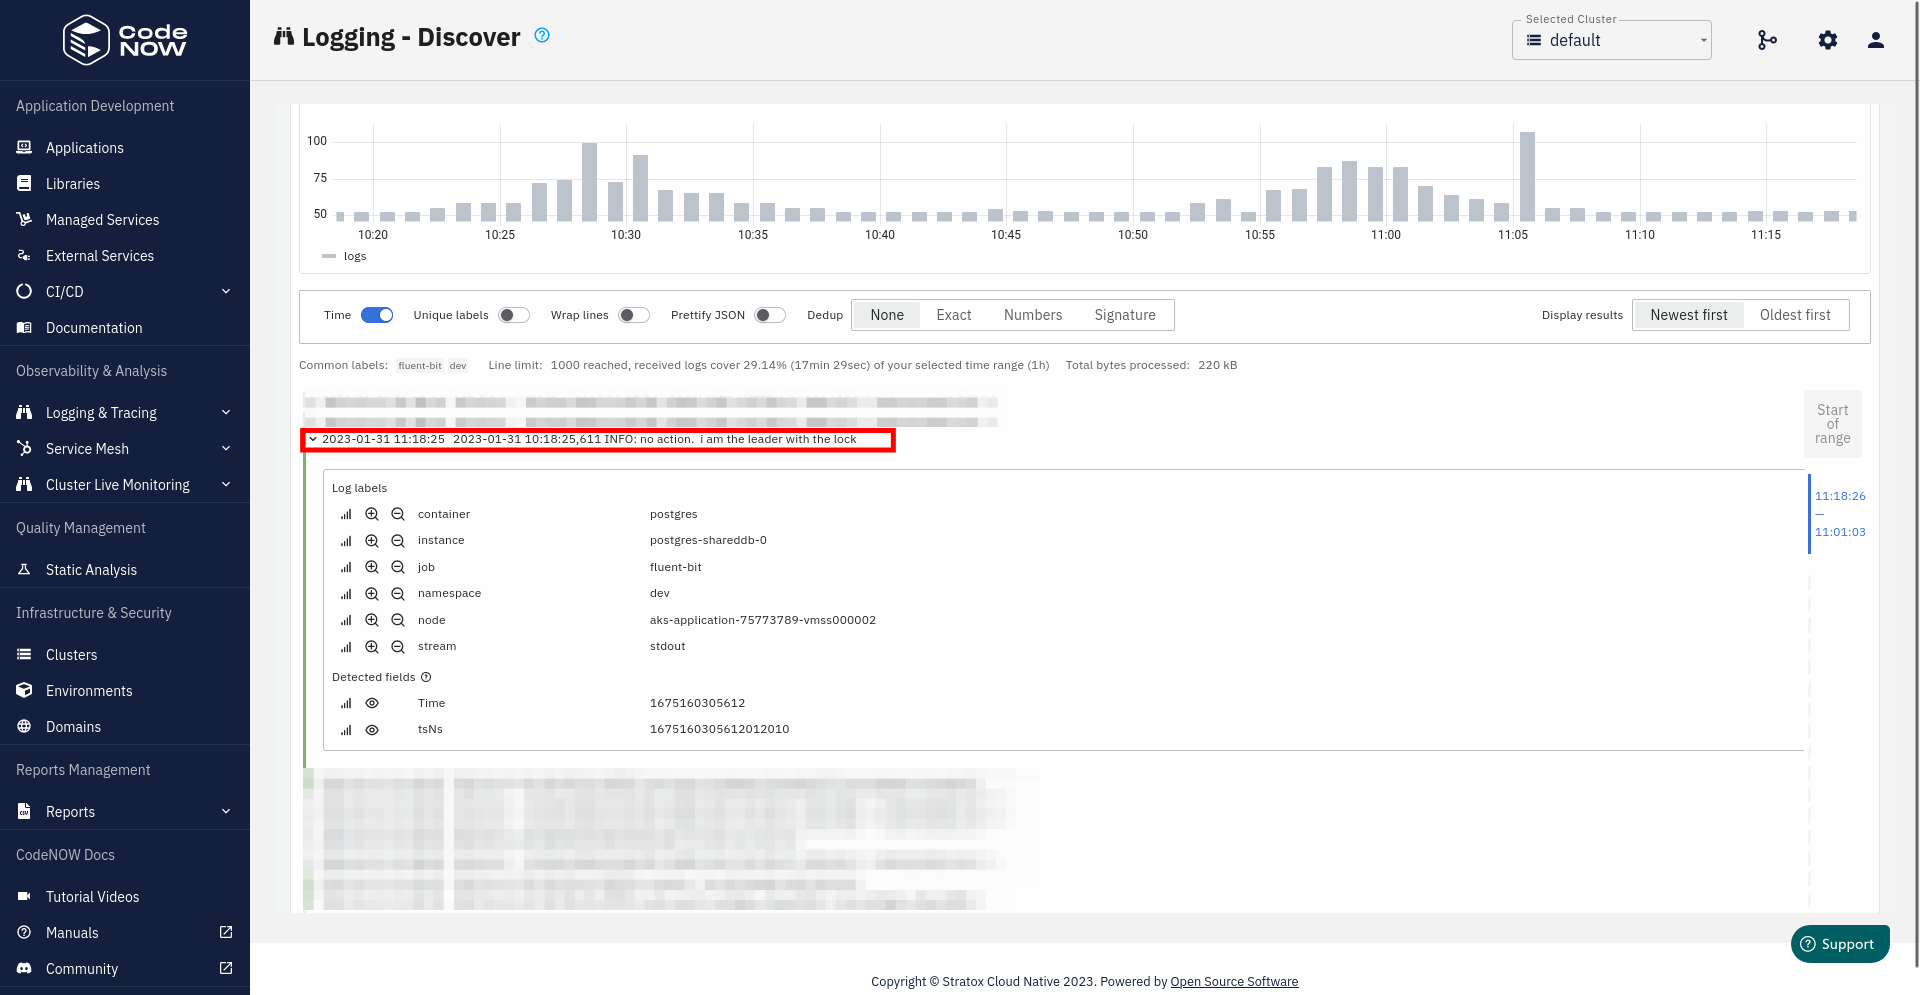Click the postgres-shareddb-0 instance value
This screenshot has height=995, width=1920.
click(708, 540)
